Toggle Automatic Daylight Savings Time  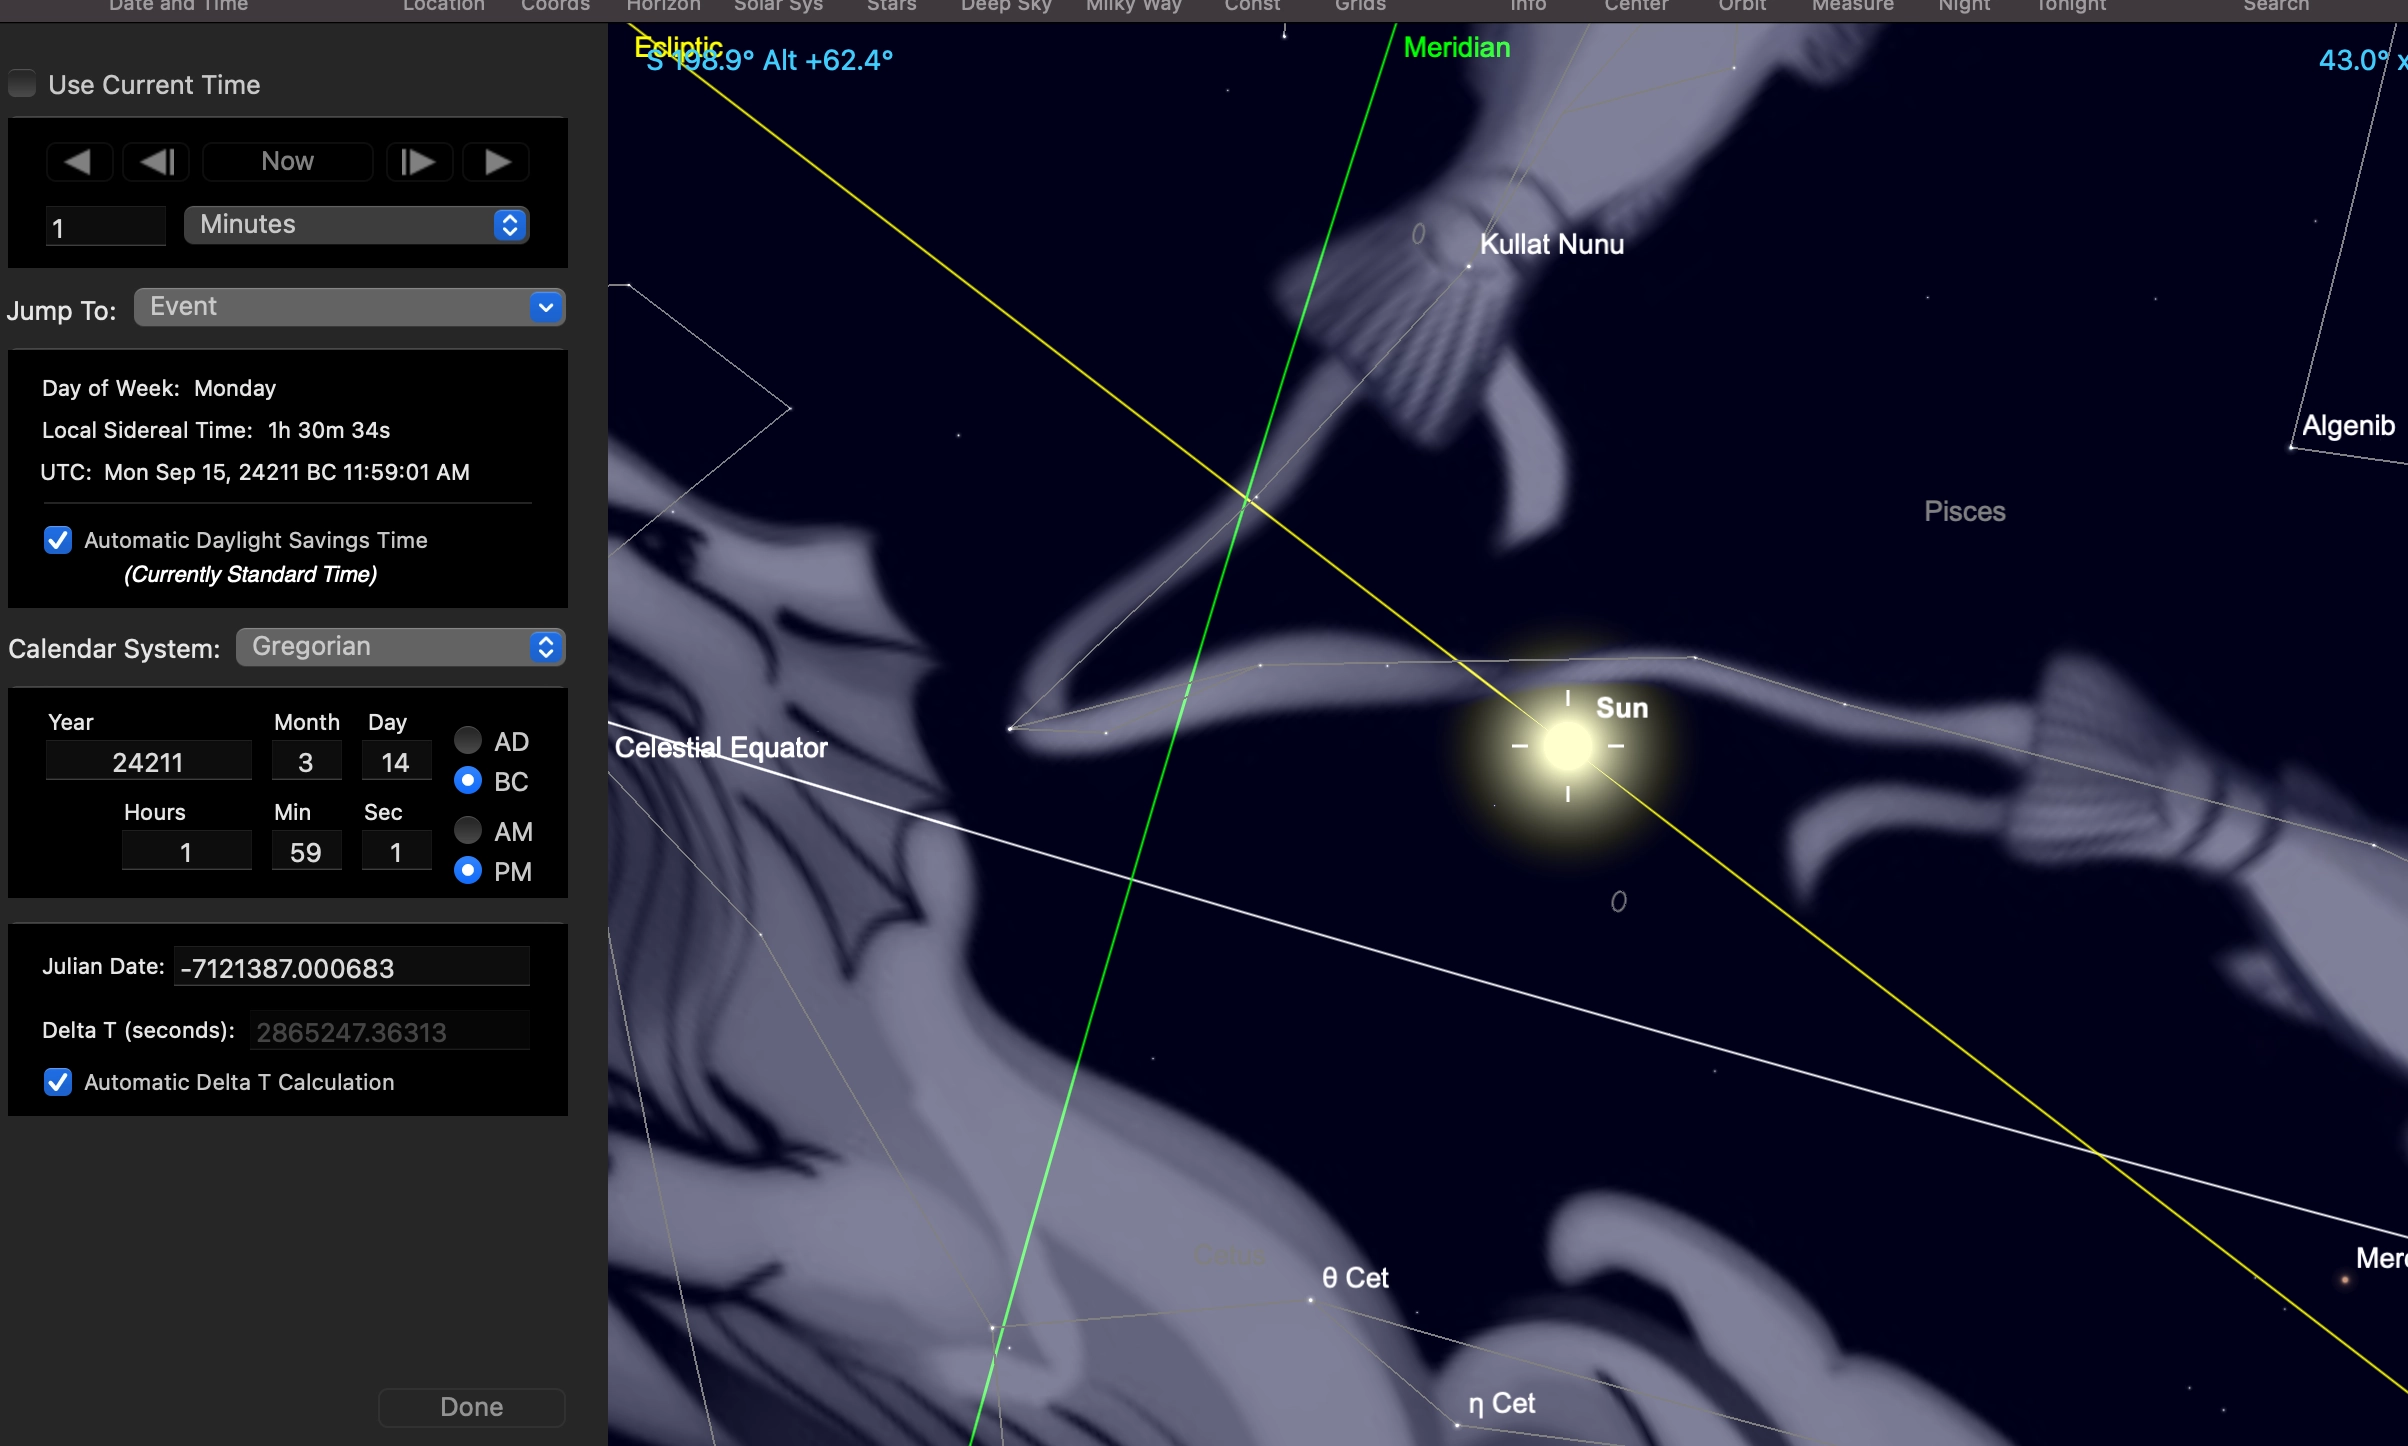click(58, 540)
